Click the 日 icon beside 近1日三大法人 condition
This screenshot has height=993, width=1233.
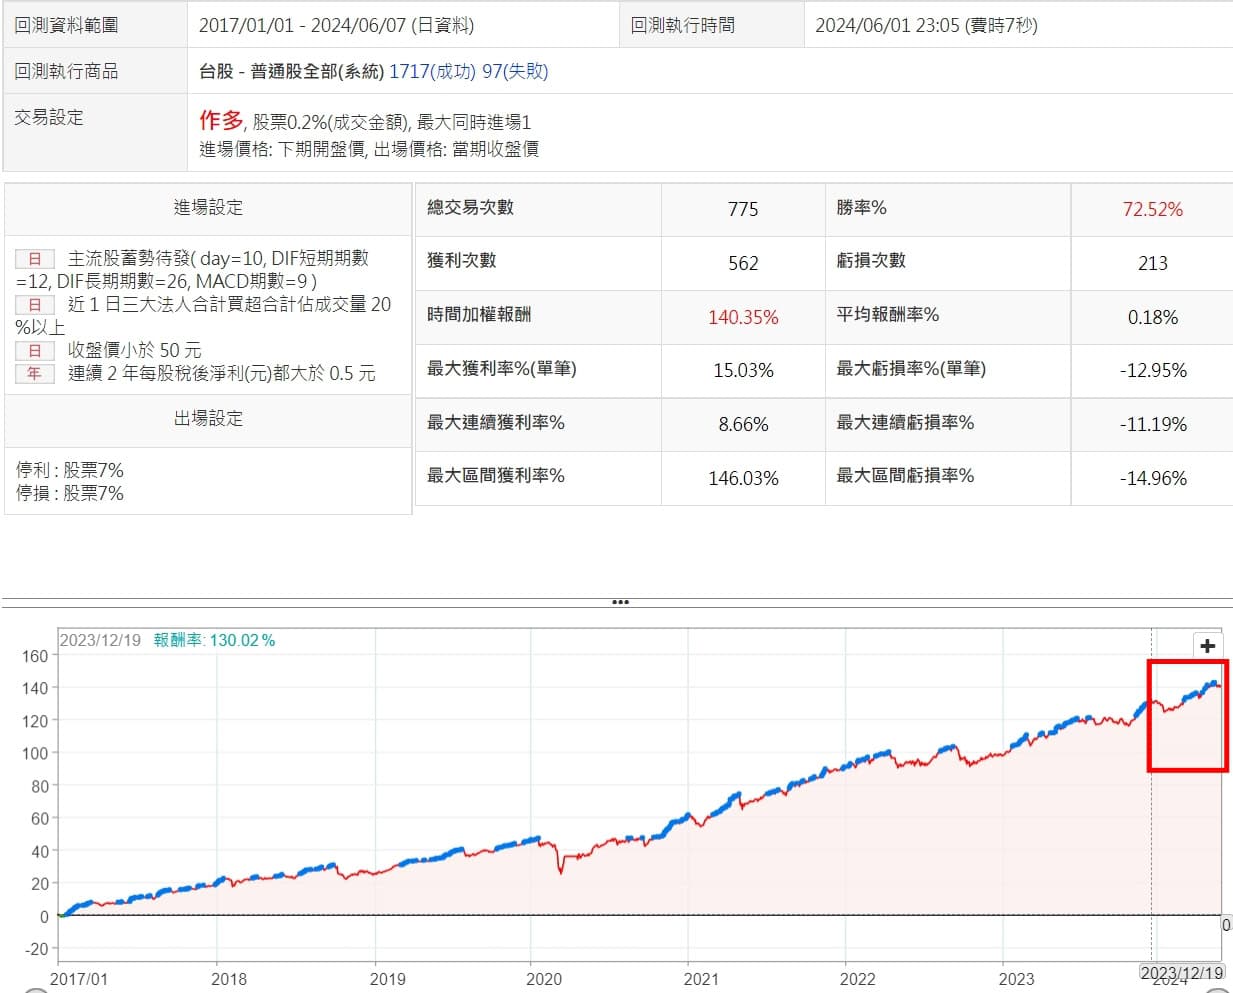[x=35, y=305]
